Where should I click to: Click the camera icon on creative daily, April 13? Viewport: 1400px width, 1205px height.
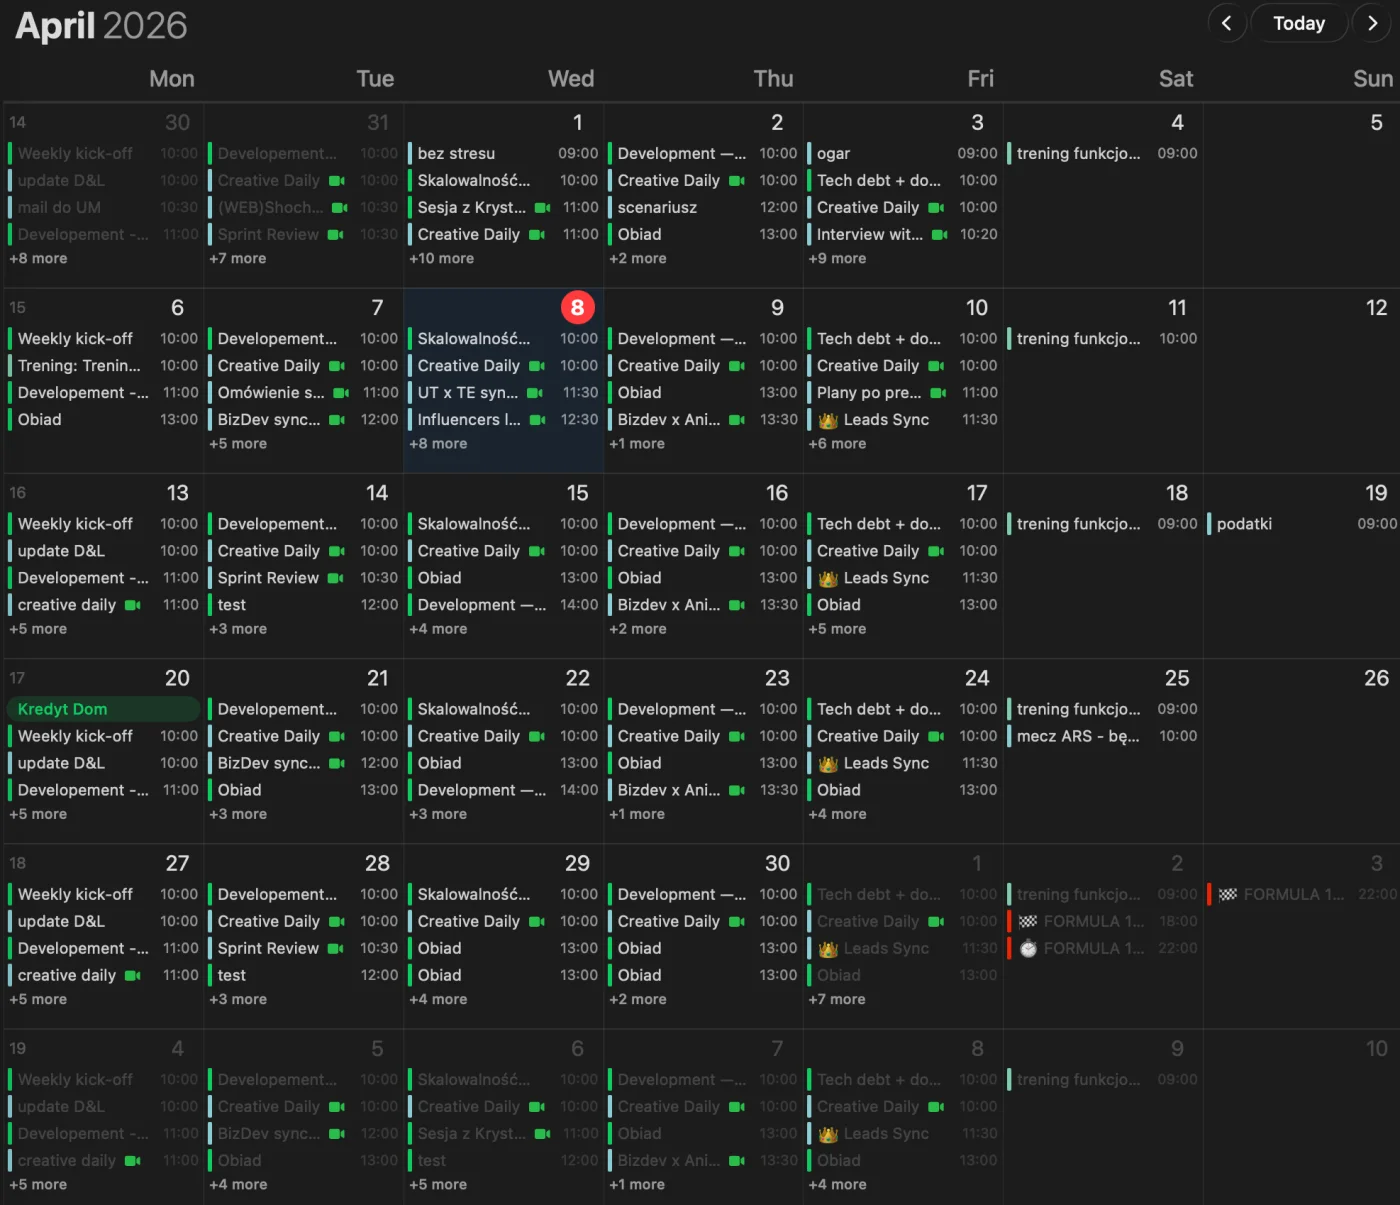pos(135,604)
